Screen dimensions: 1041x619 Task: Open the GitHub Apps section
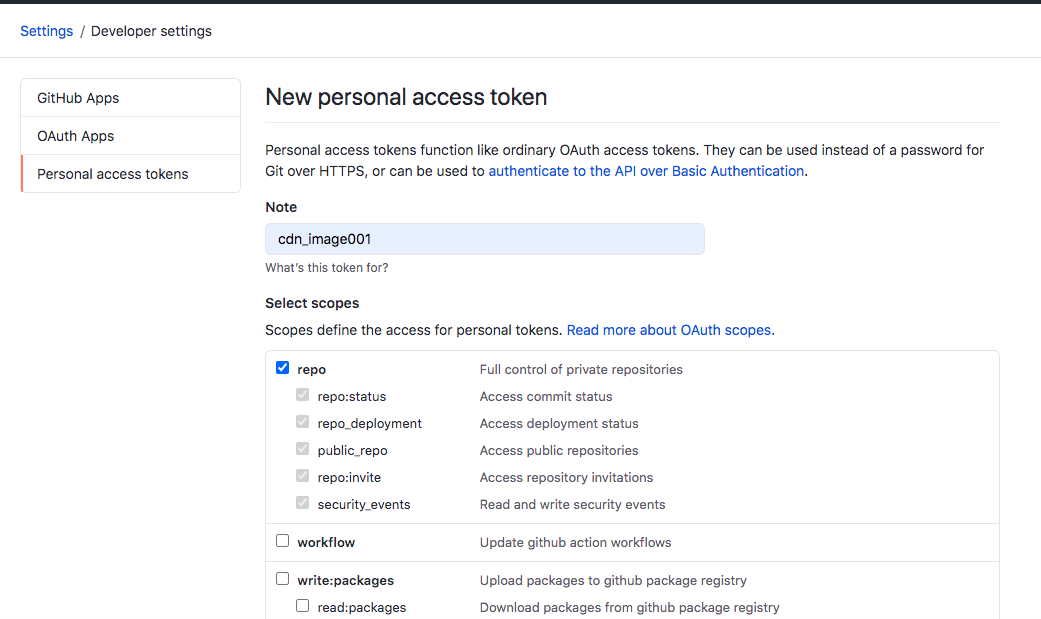(x=78, y=98)
